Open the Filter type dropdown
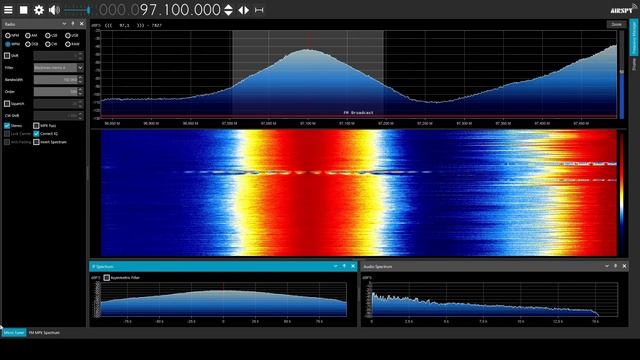 (80, 68)
